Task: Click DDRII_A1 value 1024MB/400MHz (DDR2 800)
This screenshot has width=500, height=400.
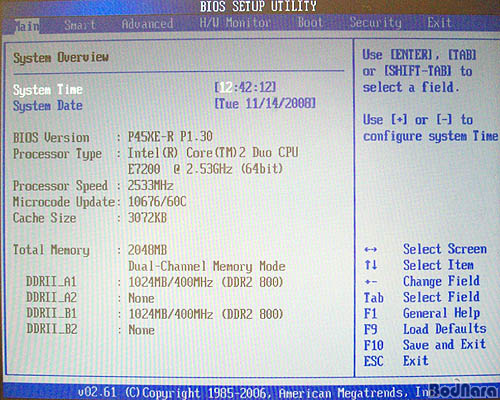Action: coord(206,282)
